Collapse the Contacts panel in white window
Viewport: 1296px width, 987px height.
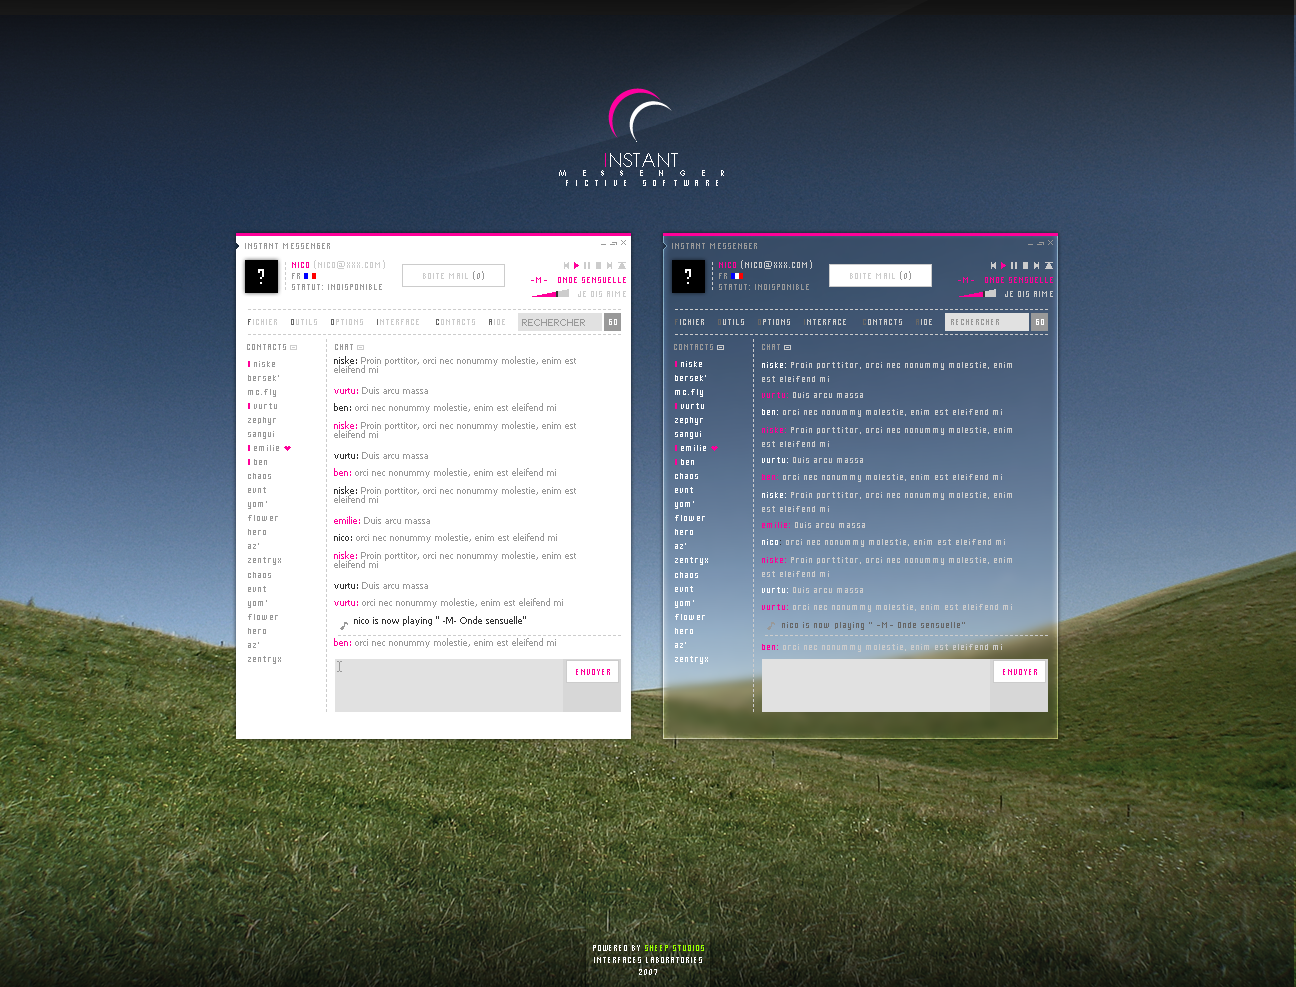(294, 348)
